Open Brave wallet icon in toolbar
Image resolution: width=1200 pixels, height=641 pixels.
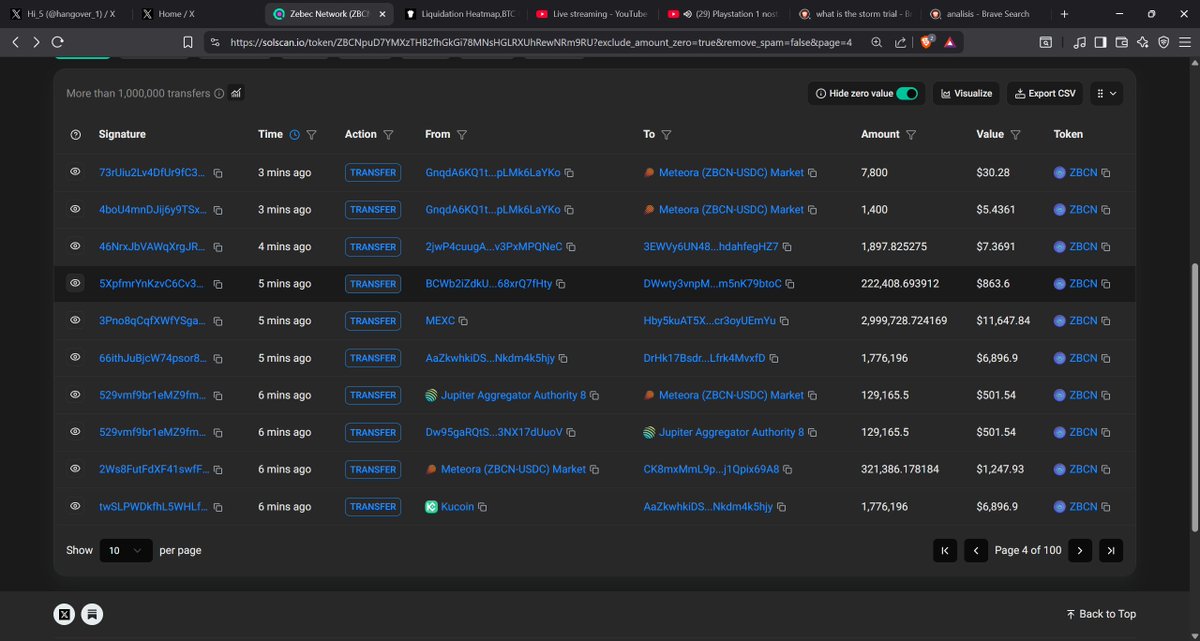pyautogui.click(x=1121, y=43)
